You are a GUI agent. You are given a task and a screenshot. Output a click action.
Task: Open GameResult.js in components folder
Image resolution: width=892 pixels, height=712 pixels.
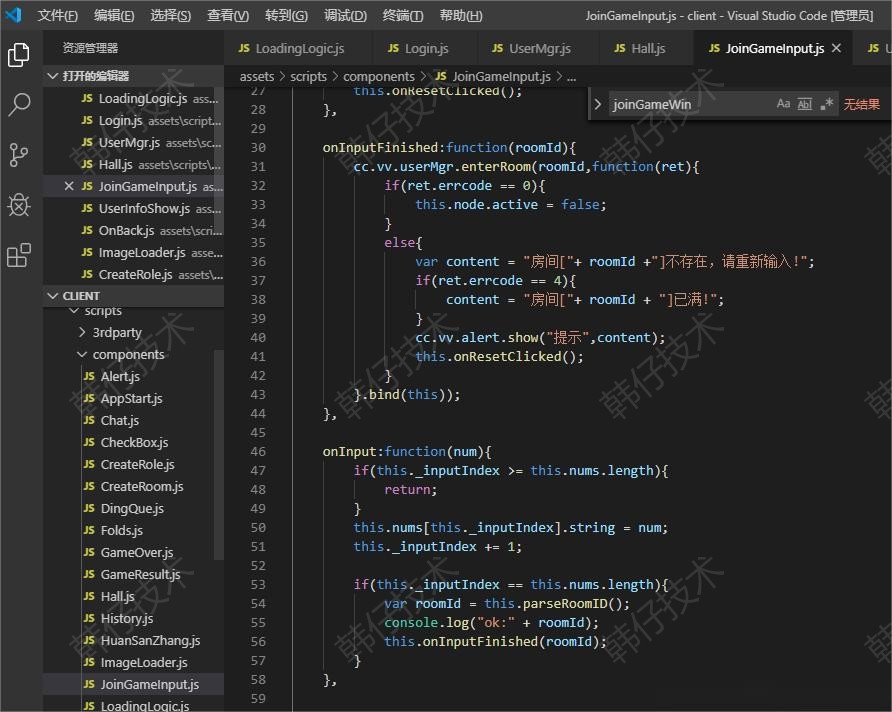tap(133, 575)
